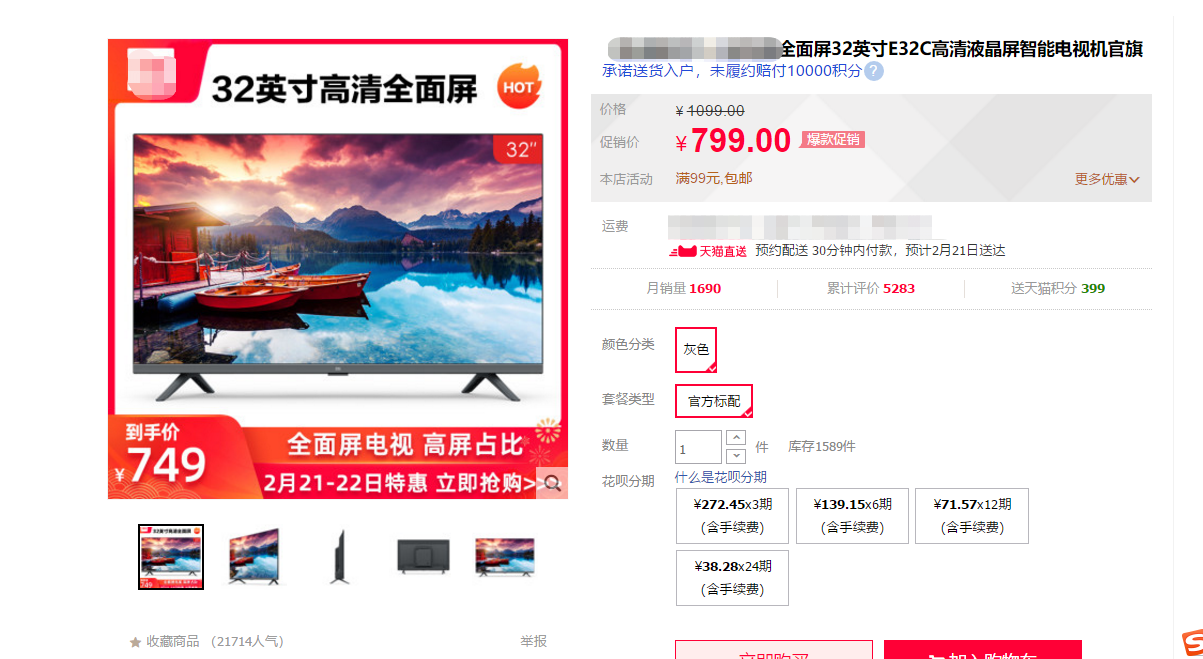Image resolution: width=1203 pixels, height=659 pixels.
Task: Click the help question mark beside 10000积分
Action: click(x=874, y=71)
